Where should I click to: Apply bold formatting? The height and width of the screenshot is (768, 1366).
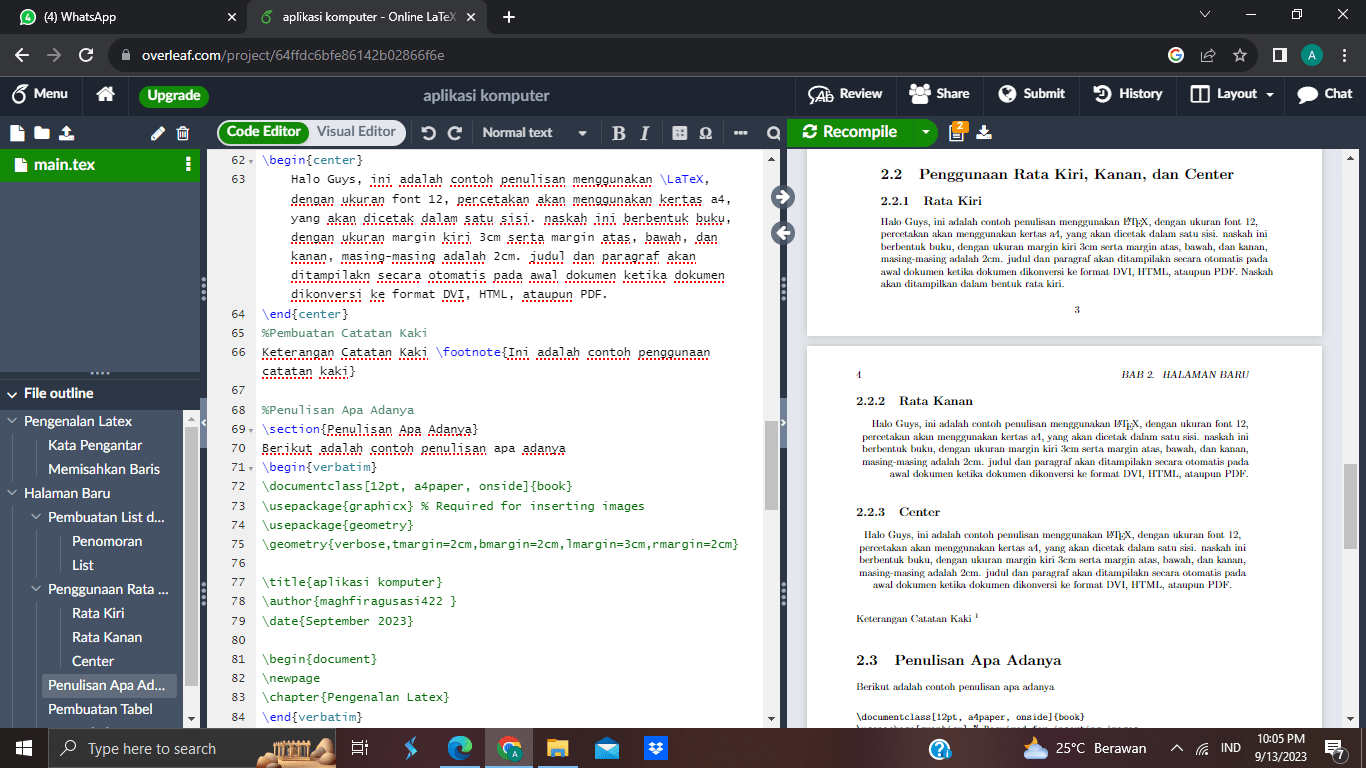(618, 133)
